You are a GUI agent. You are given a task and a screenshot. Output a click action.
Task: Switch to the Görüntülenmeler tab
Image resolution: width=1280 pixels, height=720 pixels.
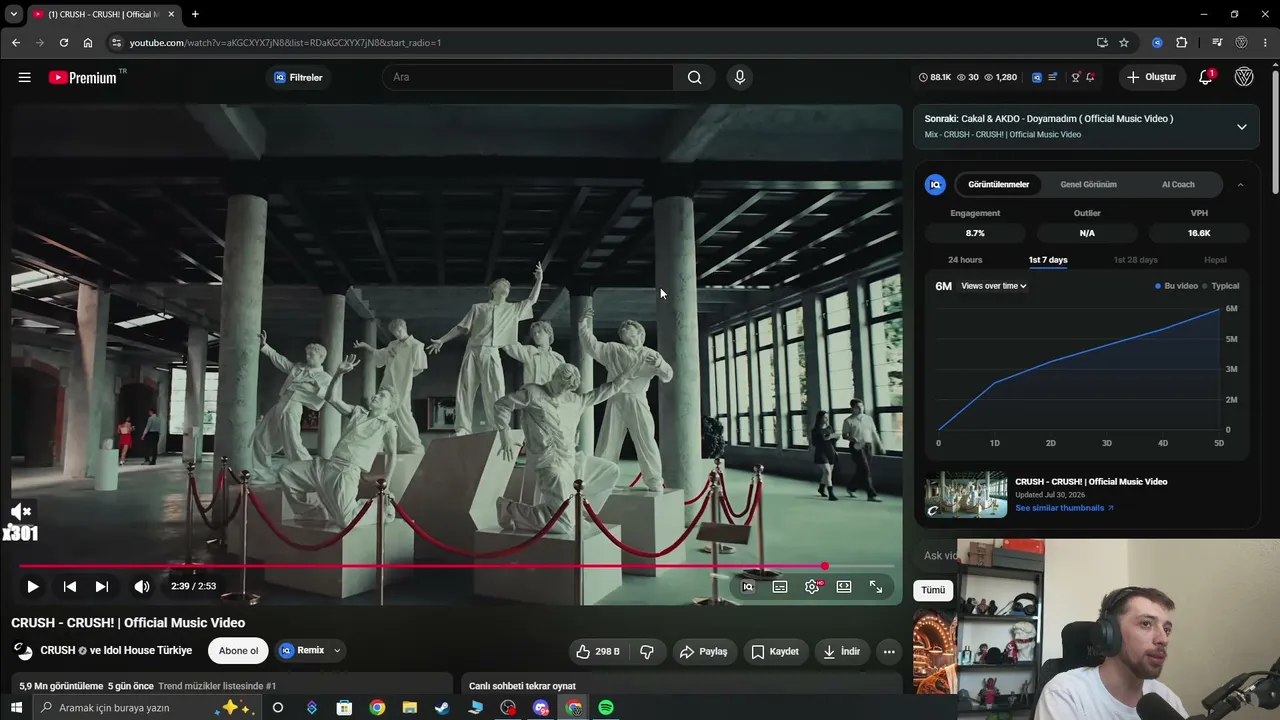point(998,185)
